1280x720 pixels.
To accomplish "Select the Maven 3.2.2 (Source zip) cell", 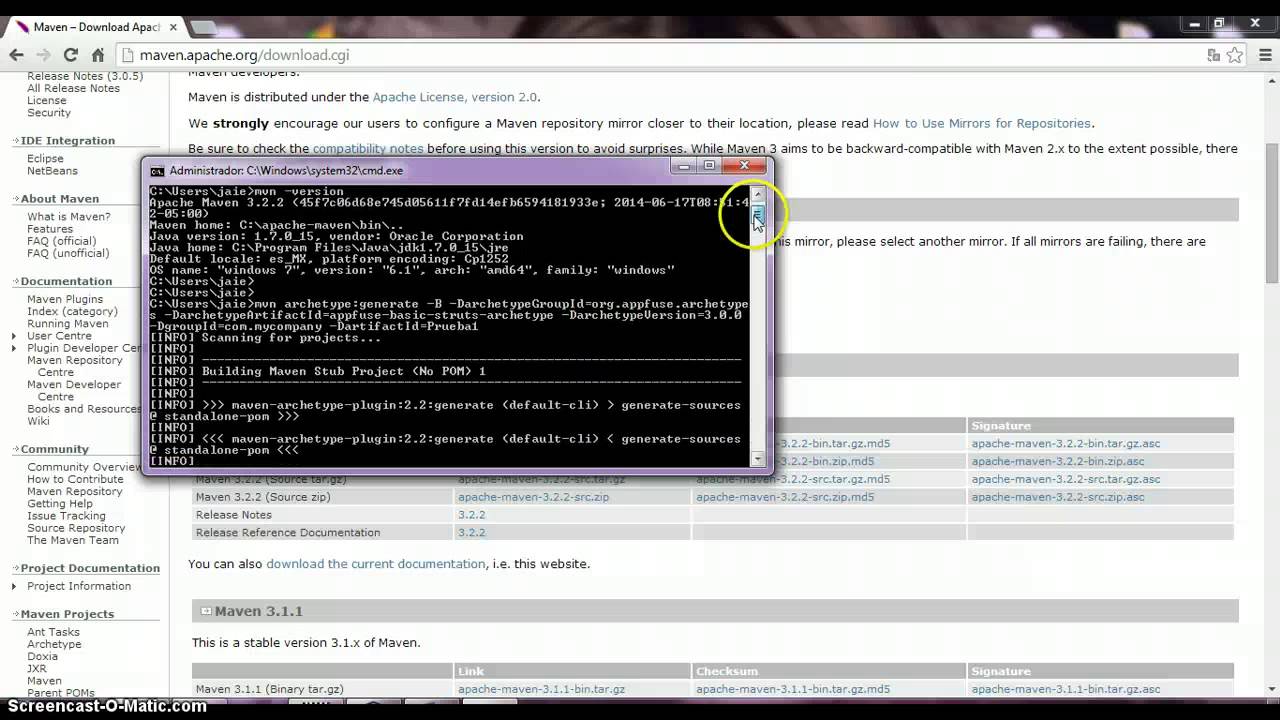I will (x=322, y=497).
